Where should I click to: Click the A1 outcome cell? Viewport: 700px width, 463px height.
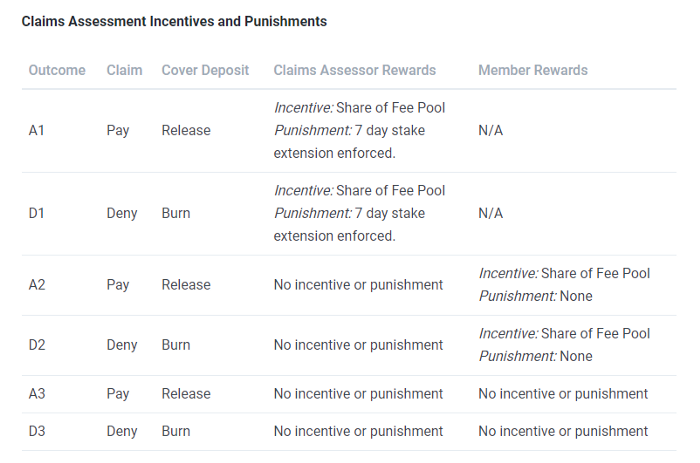click(37, 130)
